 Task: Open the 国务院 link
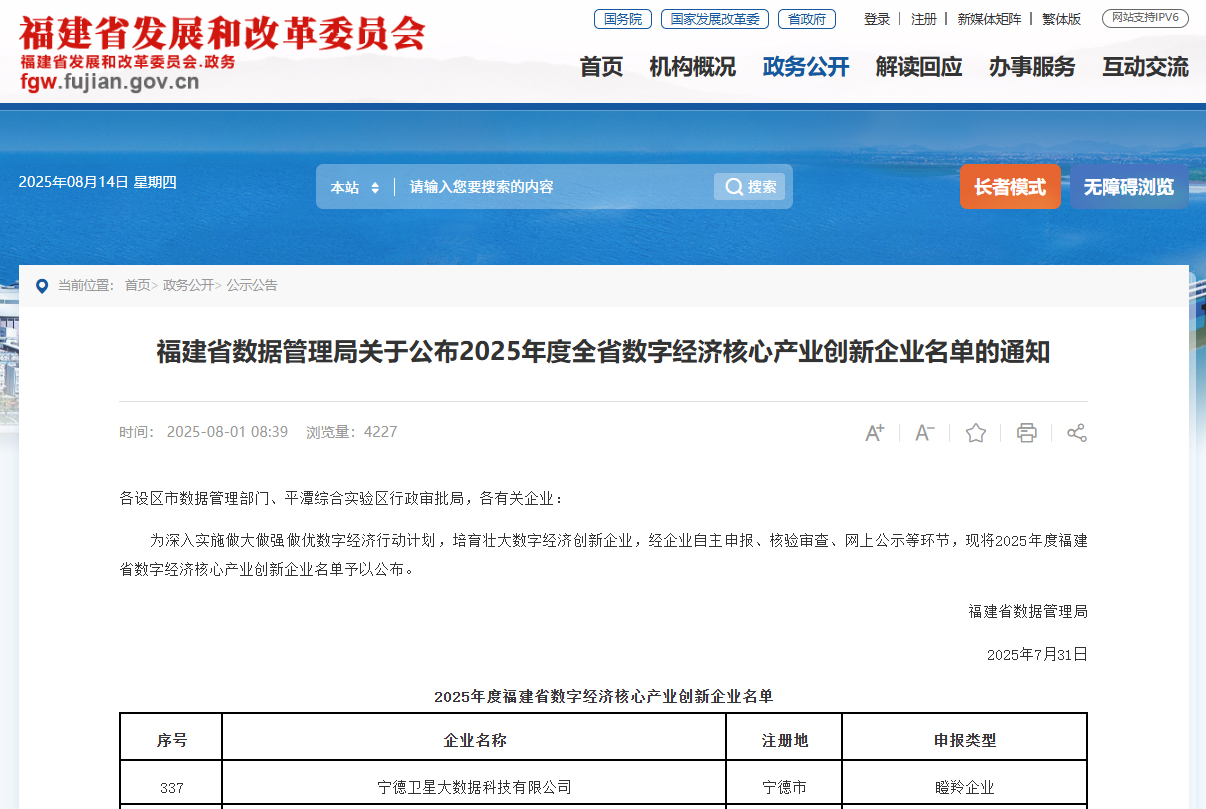point(622,19)
